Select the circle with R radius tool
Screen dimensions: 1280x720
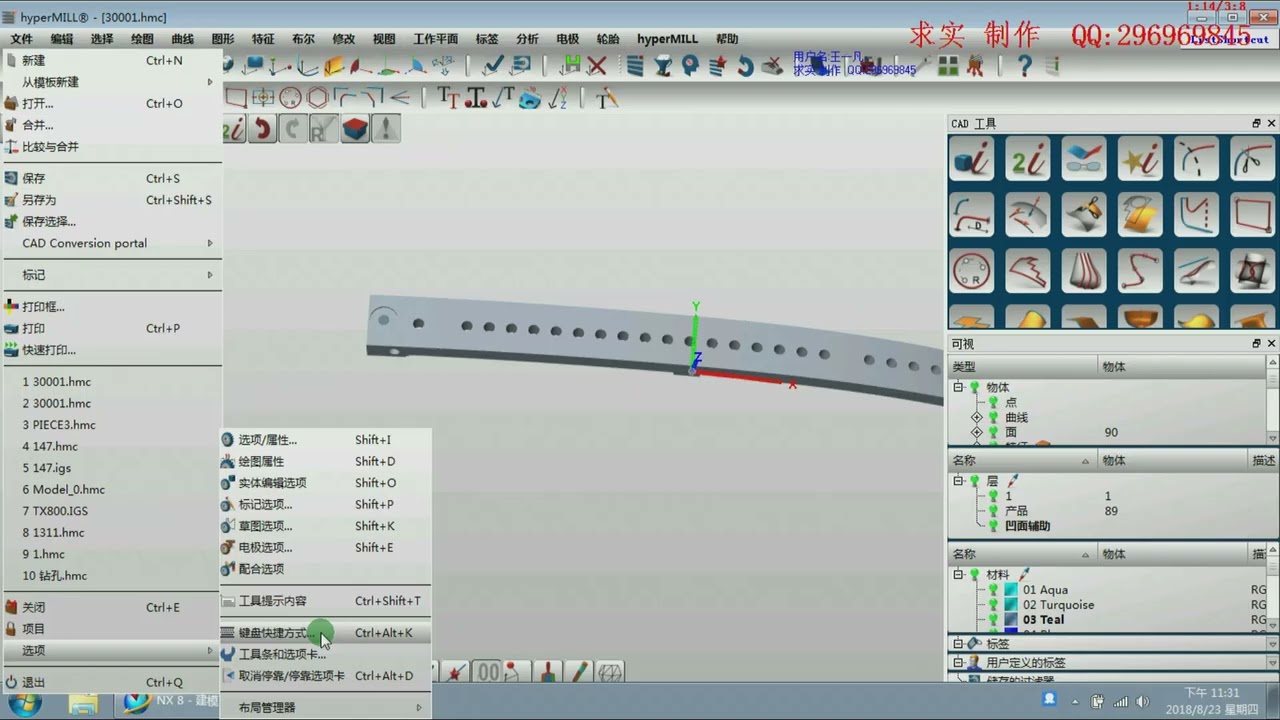[971, 271]
